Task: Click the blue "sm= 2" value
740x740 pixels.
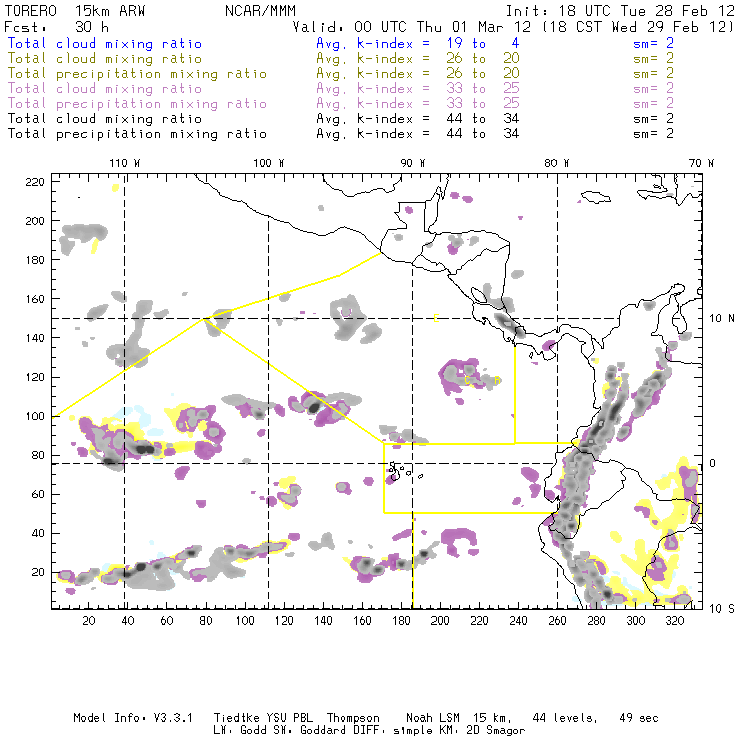Action: pos(653,43)
